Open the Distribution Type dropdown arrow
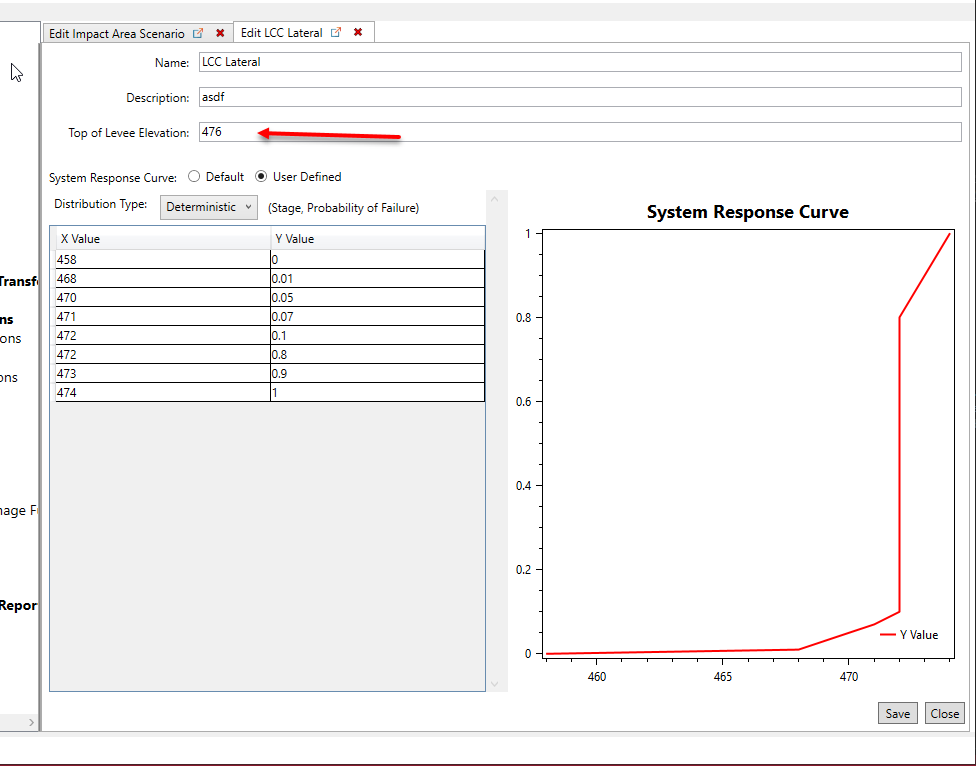The image size is (976, 766). pos(246,207)
